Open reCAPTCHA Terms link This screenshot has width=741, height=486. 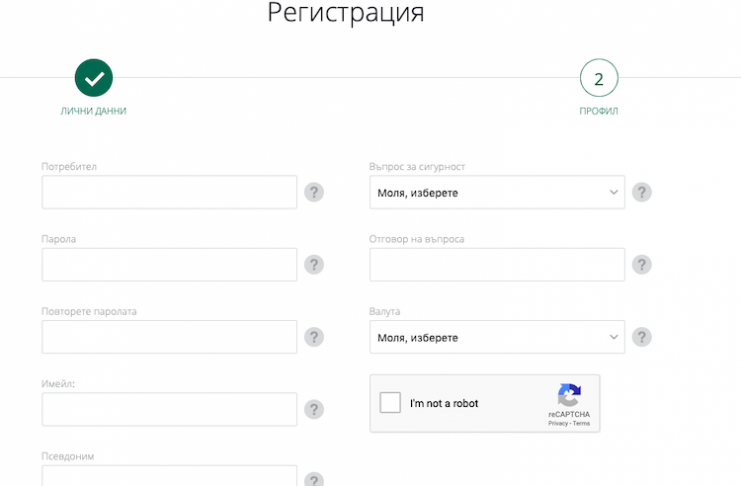(581, 424)
